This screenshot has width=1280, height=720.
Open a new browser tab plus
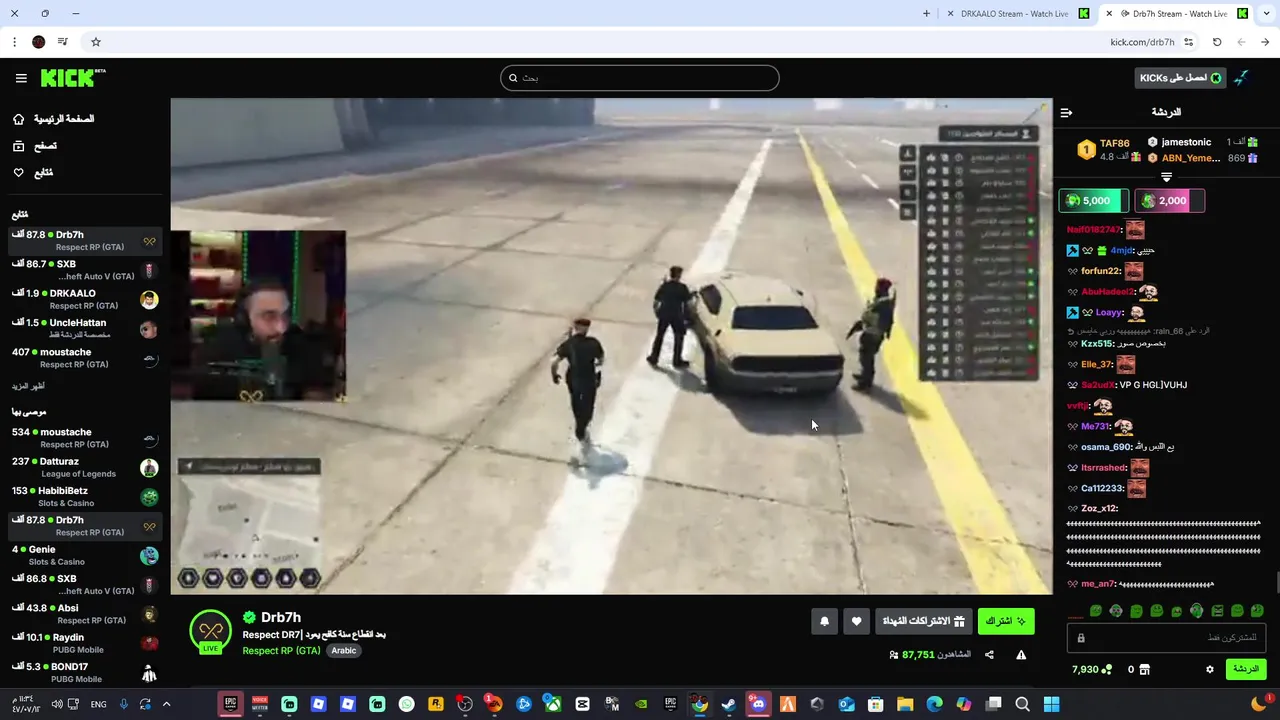pyautogui.click(x=926, y=14)
